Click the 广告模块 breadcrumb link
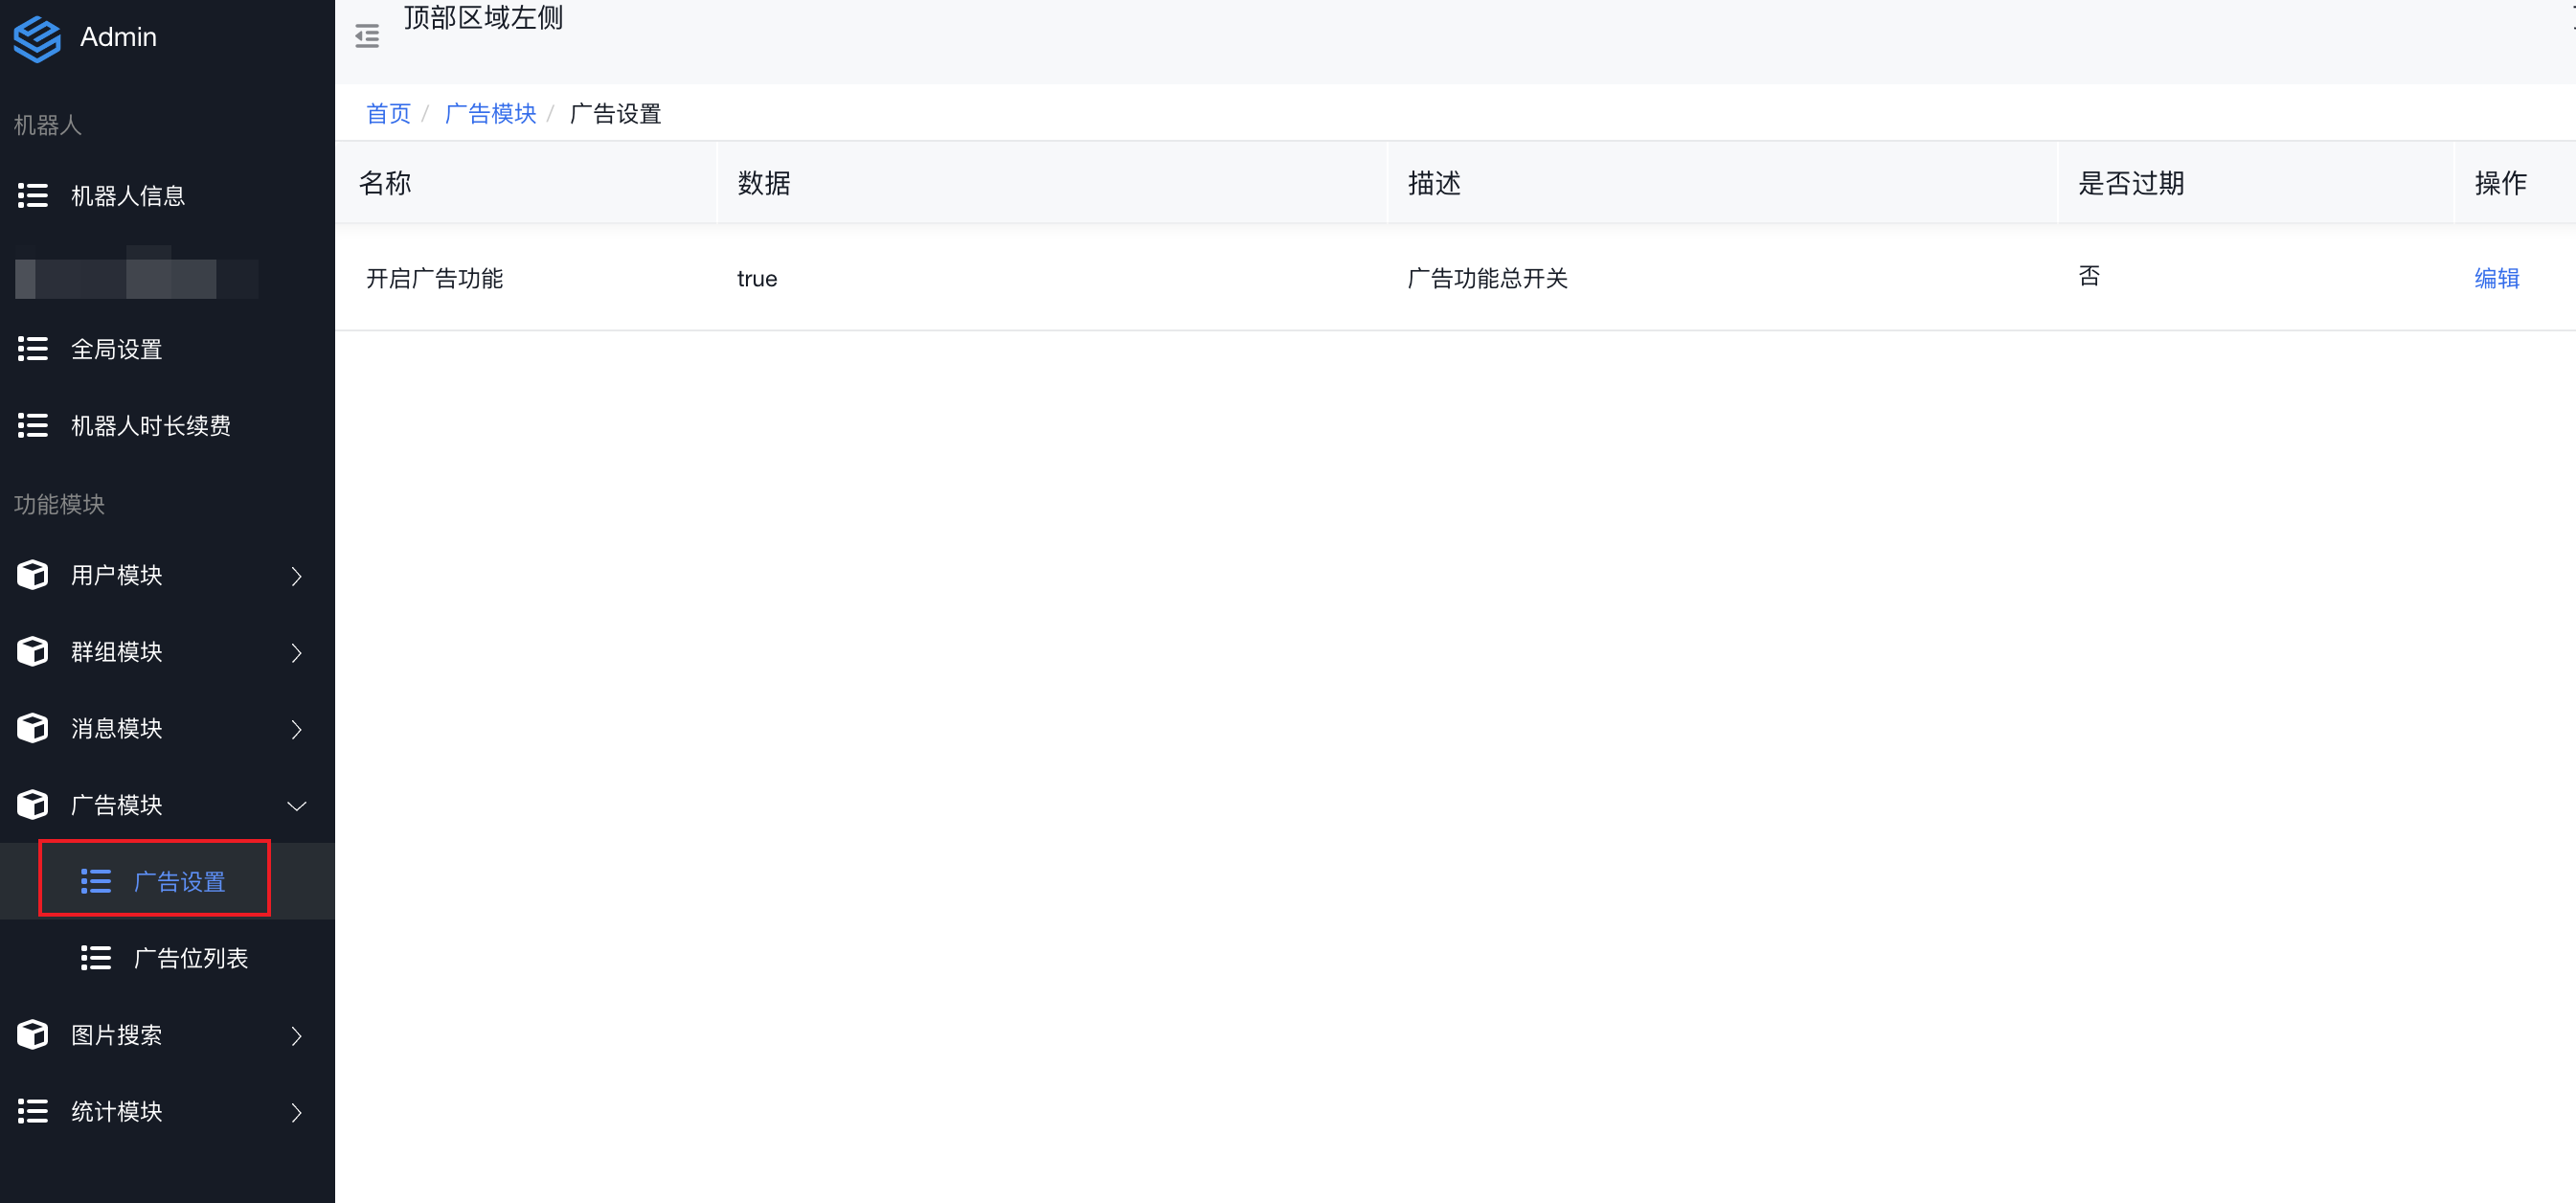This screenshot has height=1203, width=2576. pos(490,114)
